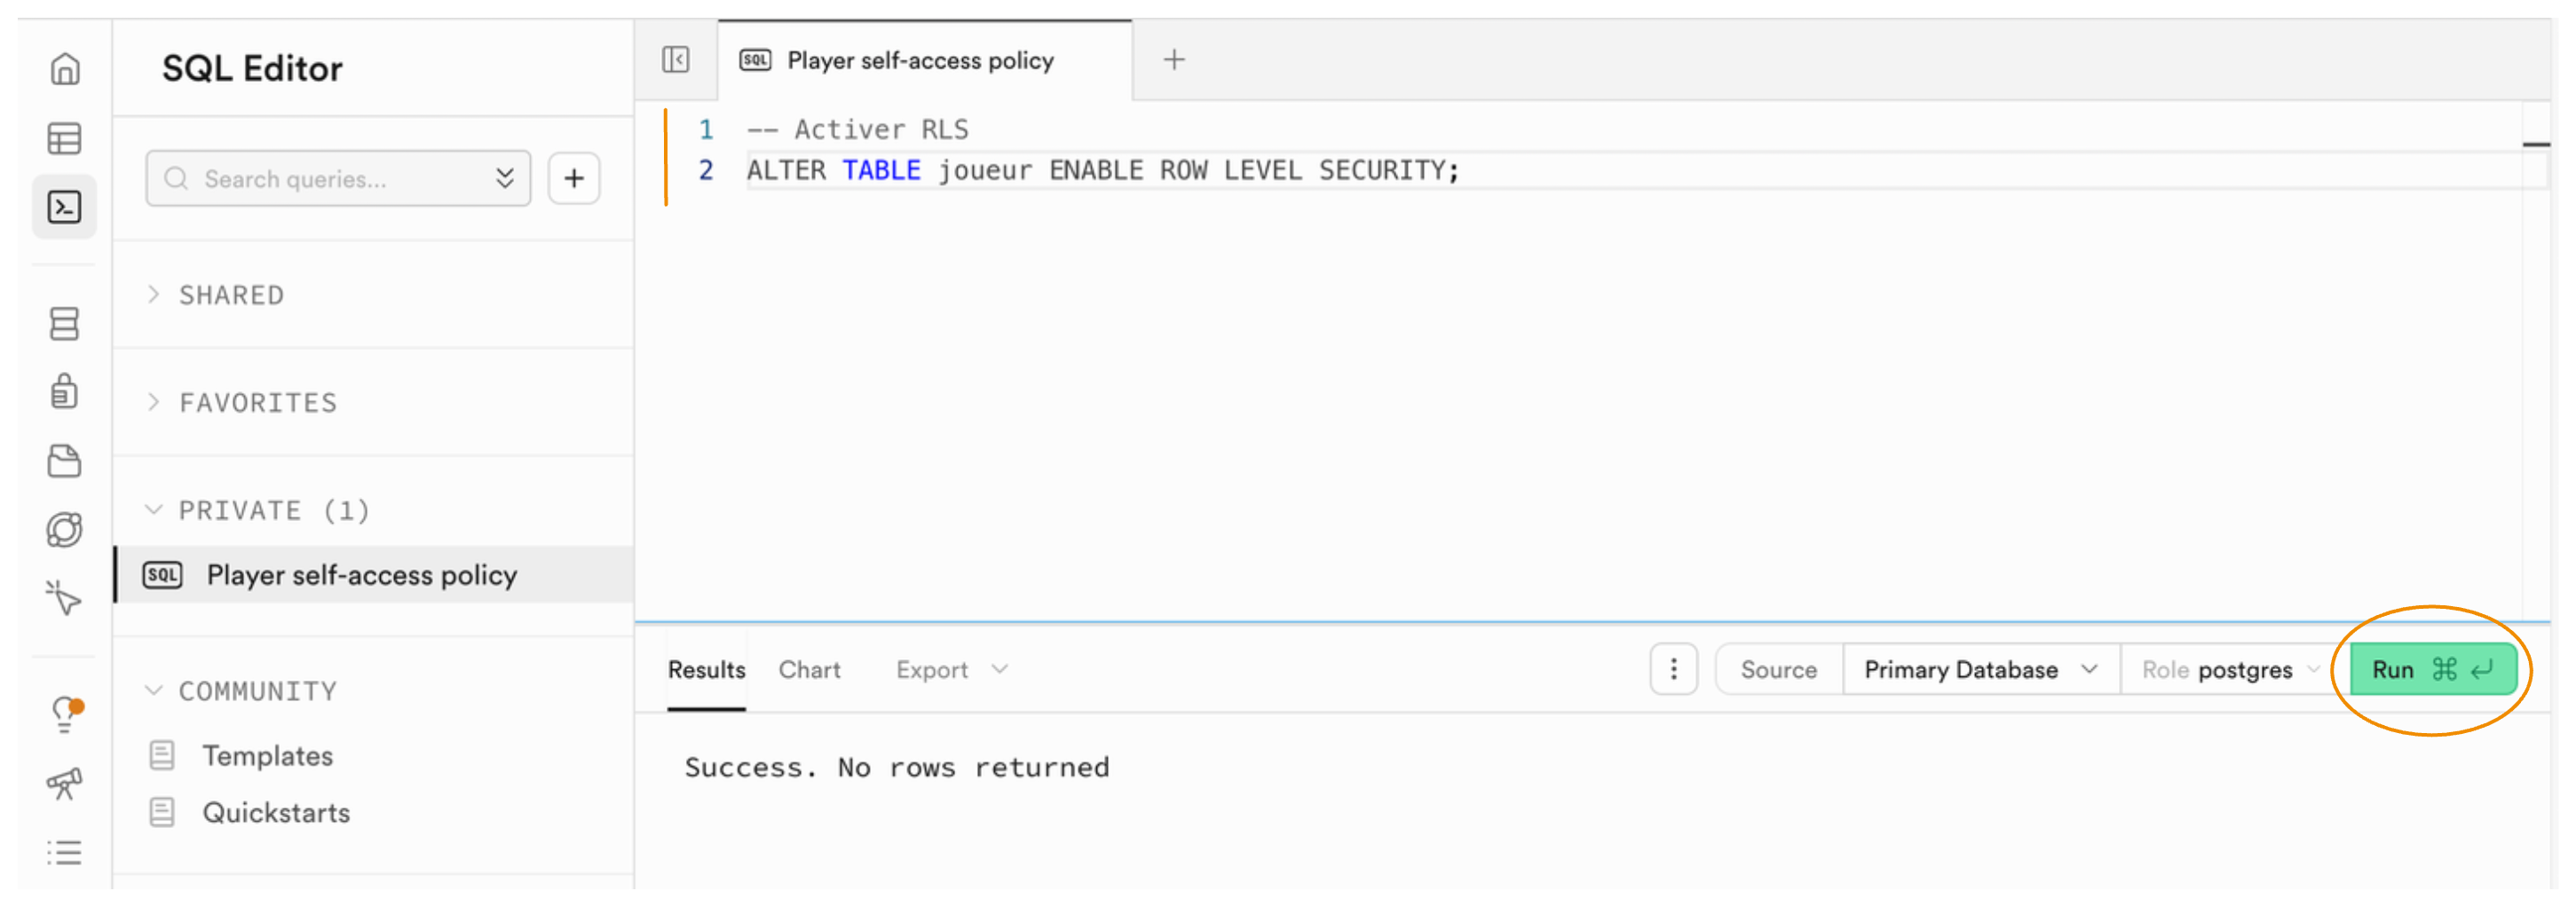Switch to the Results tab

click(706, 670)
